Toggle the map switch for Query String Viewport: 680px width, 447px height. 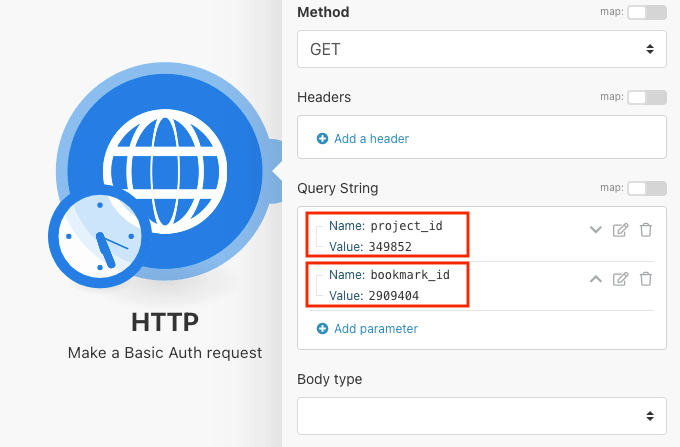click(x=646, y=188)
